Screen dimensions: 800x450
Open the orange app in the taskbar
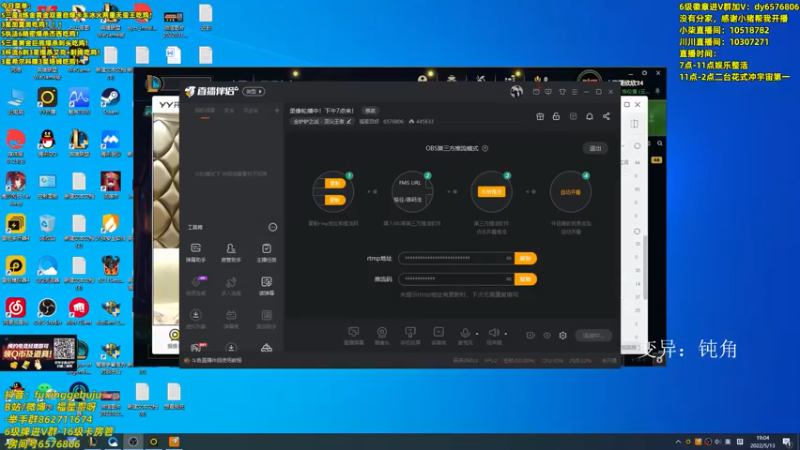(x=174, y=441)
